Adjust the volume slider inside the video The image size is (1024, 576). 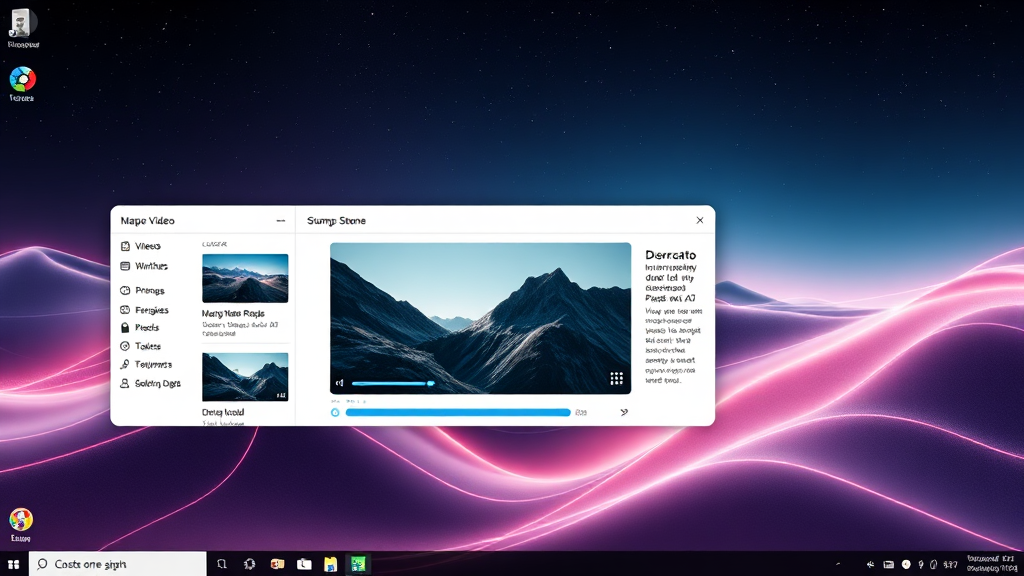click(392, 383)
